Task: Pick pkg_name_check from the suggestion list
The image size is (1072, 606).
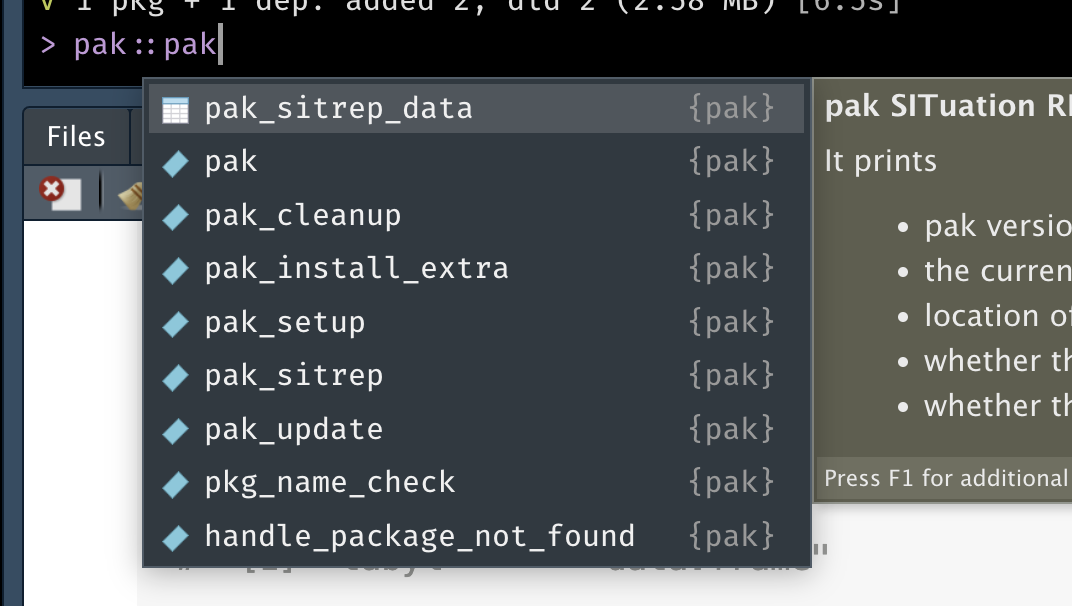Action: tap(330, 482)
